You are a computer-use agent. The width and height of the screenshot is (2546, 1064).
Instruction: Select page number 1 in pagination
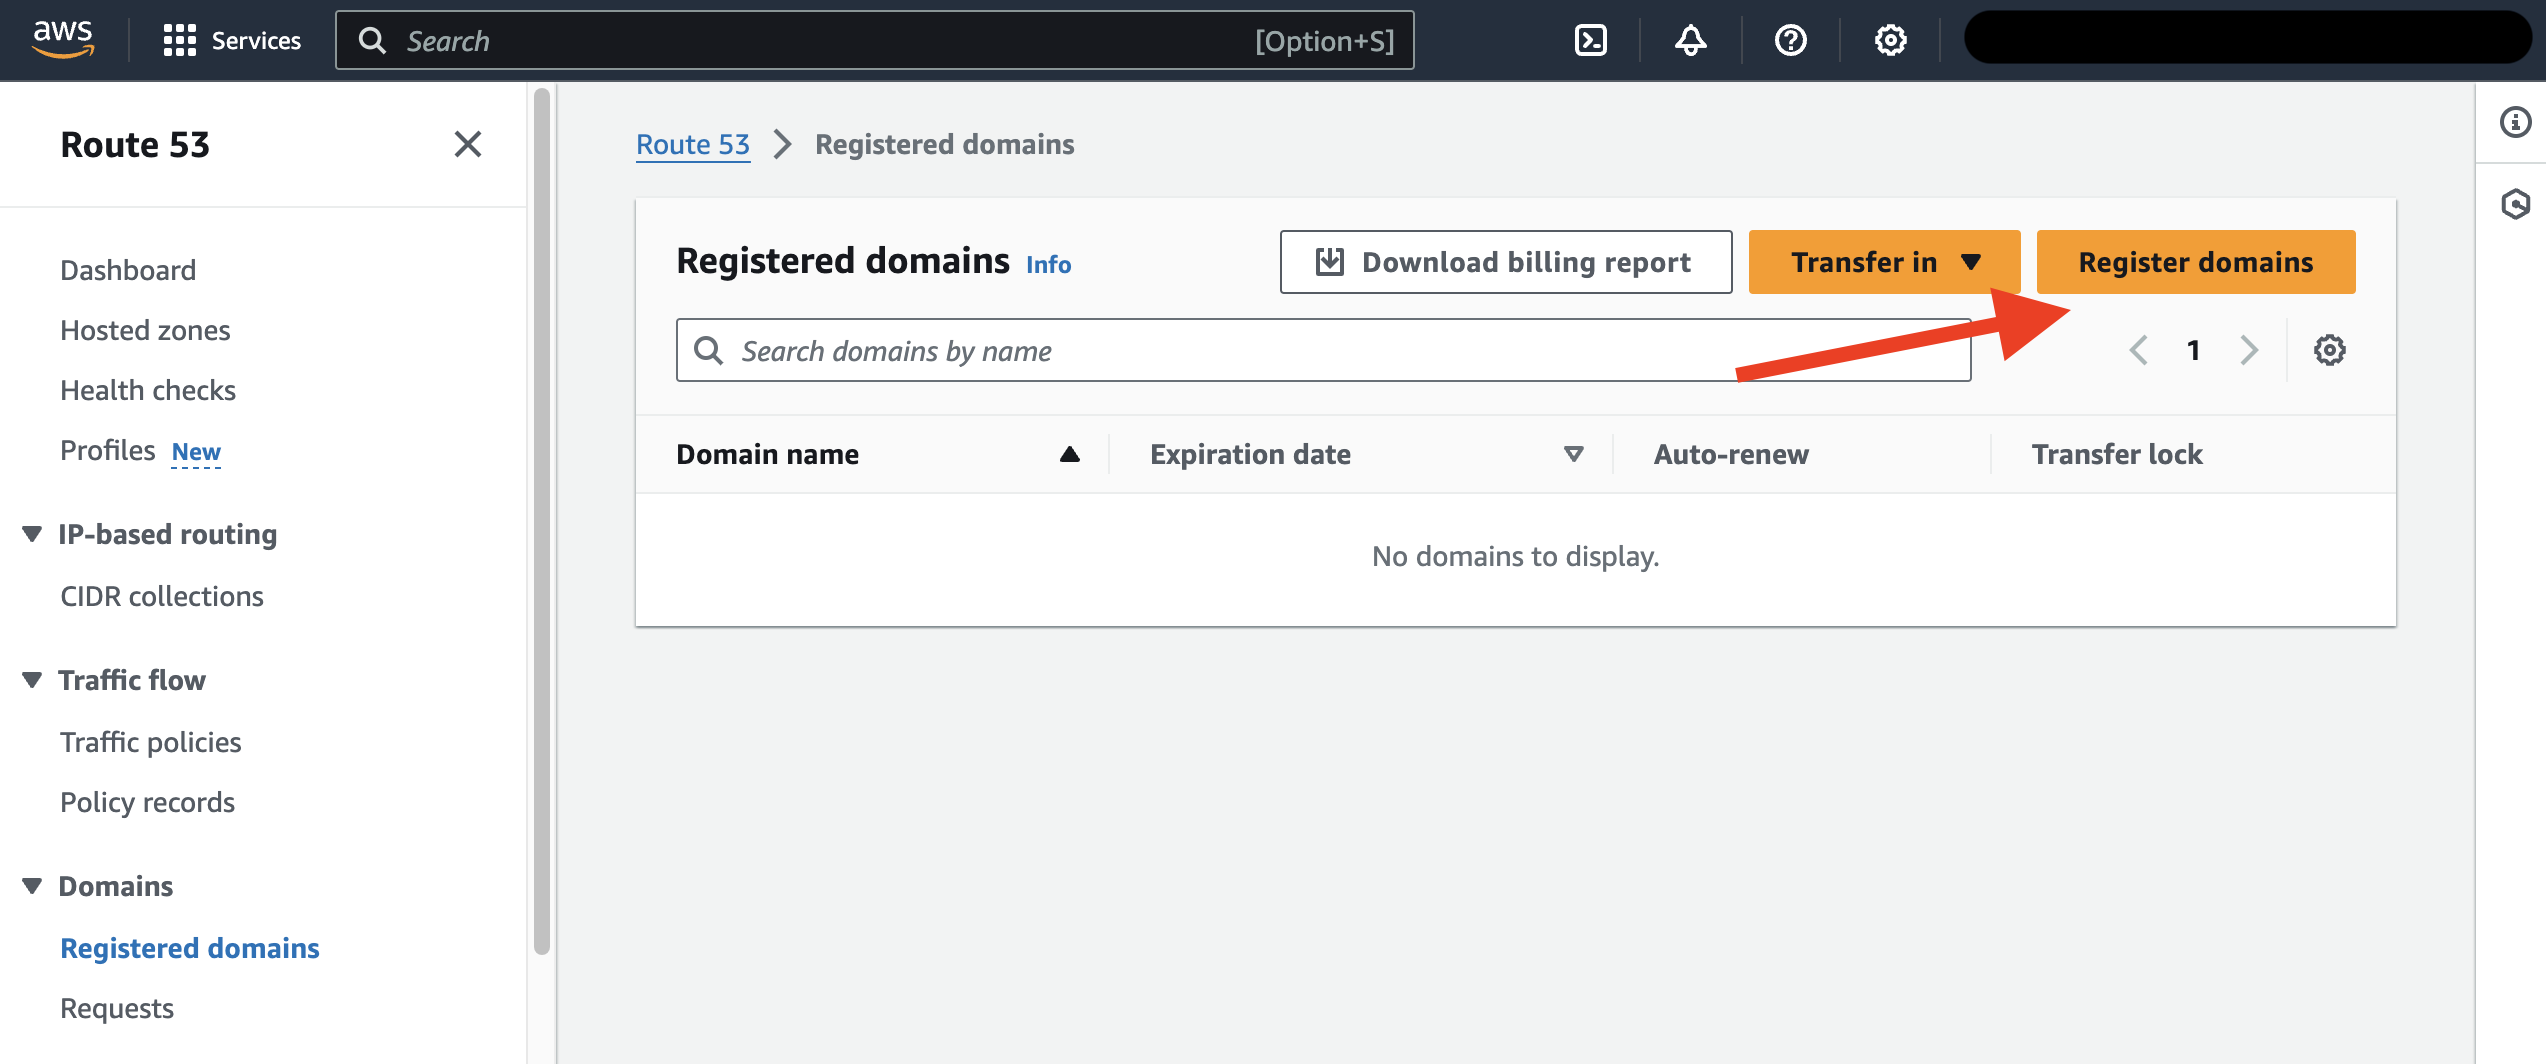pyautogui.click(x=2193, y=350)
